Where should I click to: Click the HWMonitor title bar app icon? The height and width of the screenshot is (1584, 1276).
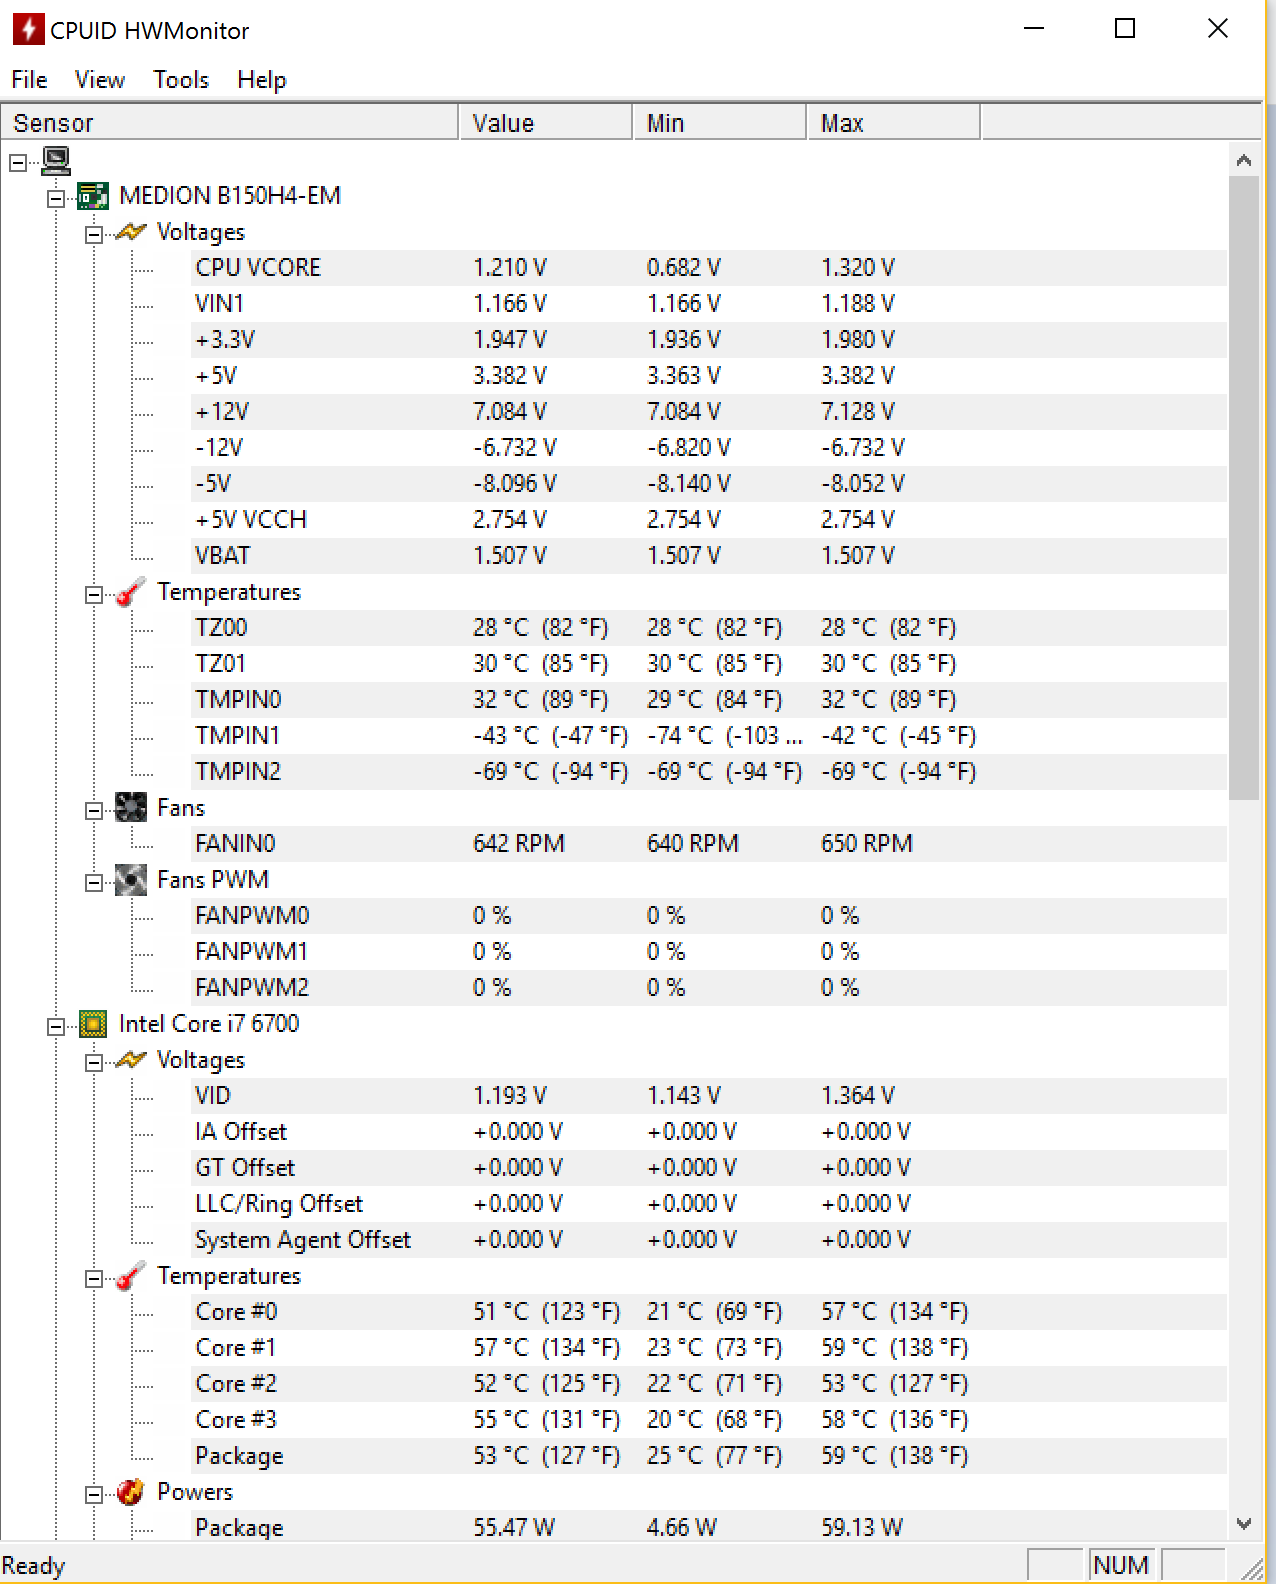click(28, 30)
